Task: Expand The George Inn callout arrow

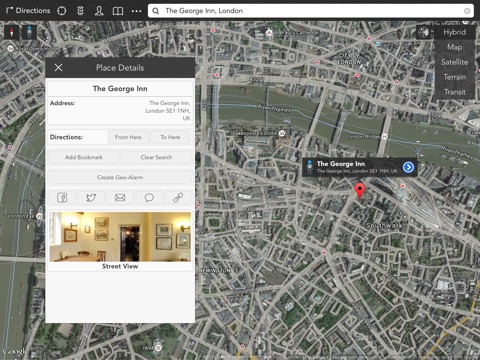Action: pos(408,167)
